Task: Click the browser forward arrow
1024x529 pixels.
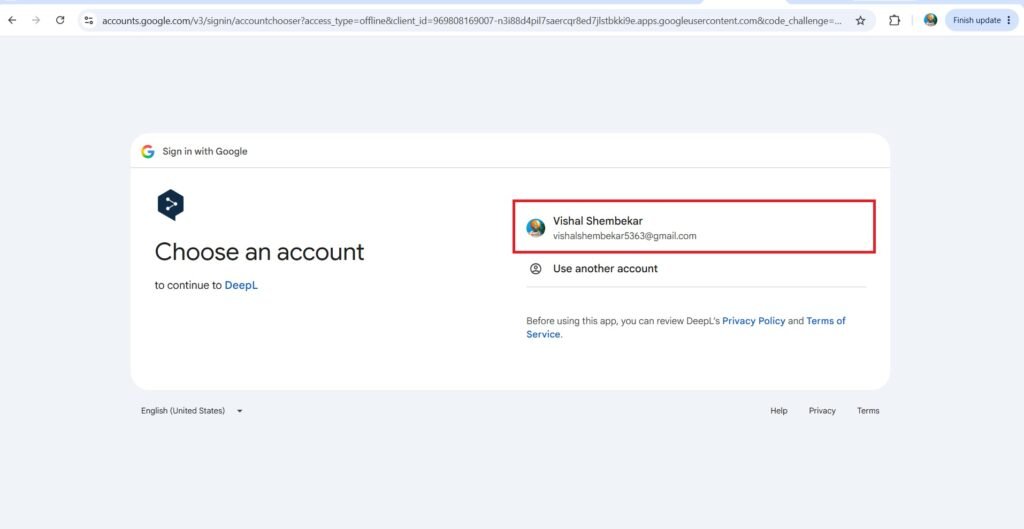Action: point(36,20)
